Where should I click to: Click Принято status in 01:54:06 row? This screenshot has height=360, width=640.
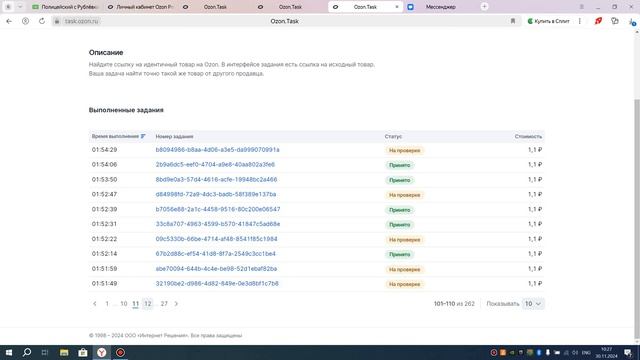(x=400, y=165)
